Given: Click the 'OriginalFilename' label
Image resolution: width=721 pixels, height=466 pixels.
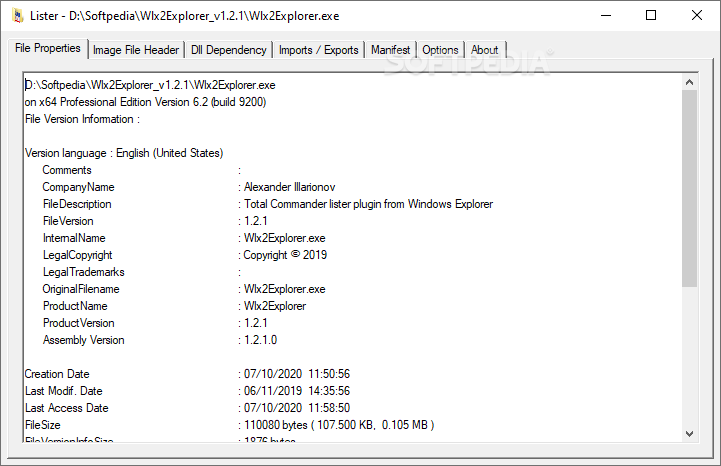Looking at the screenshot, I should [x=81, y=289].
